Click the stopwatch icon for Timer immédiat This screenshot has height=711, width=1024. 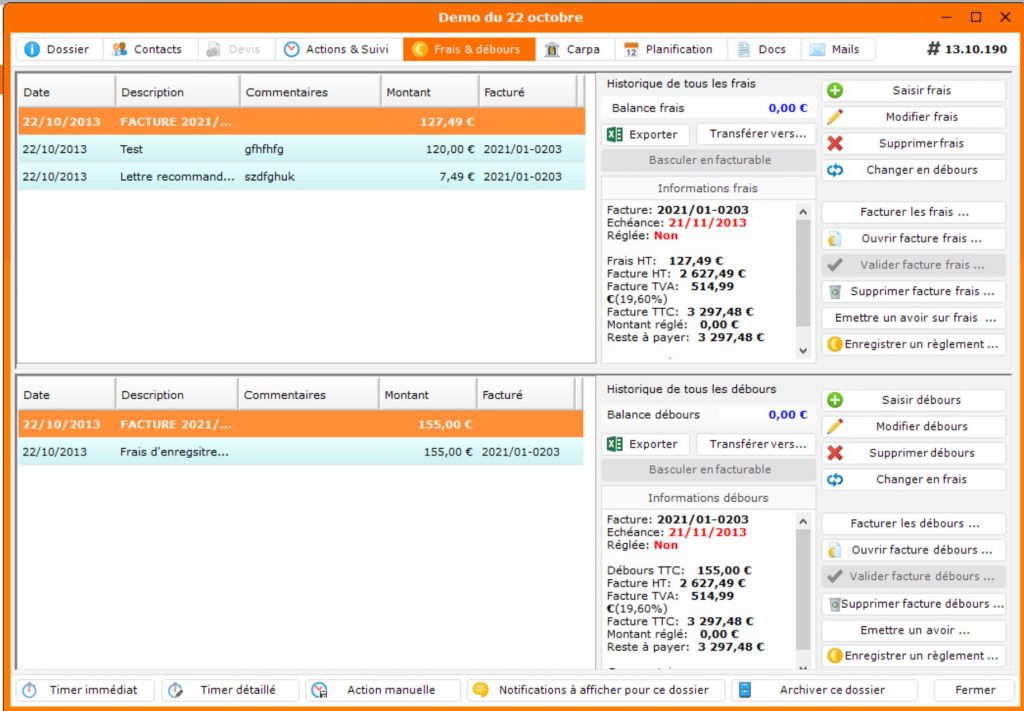point(30,690)
